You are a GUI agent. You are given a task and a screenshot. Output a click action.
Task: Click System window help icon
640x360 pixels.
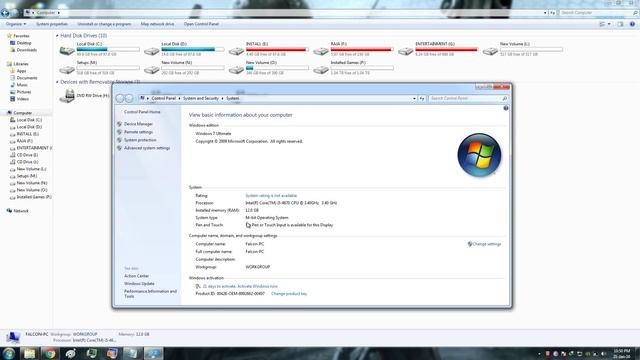[x=506, y=108]
